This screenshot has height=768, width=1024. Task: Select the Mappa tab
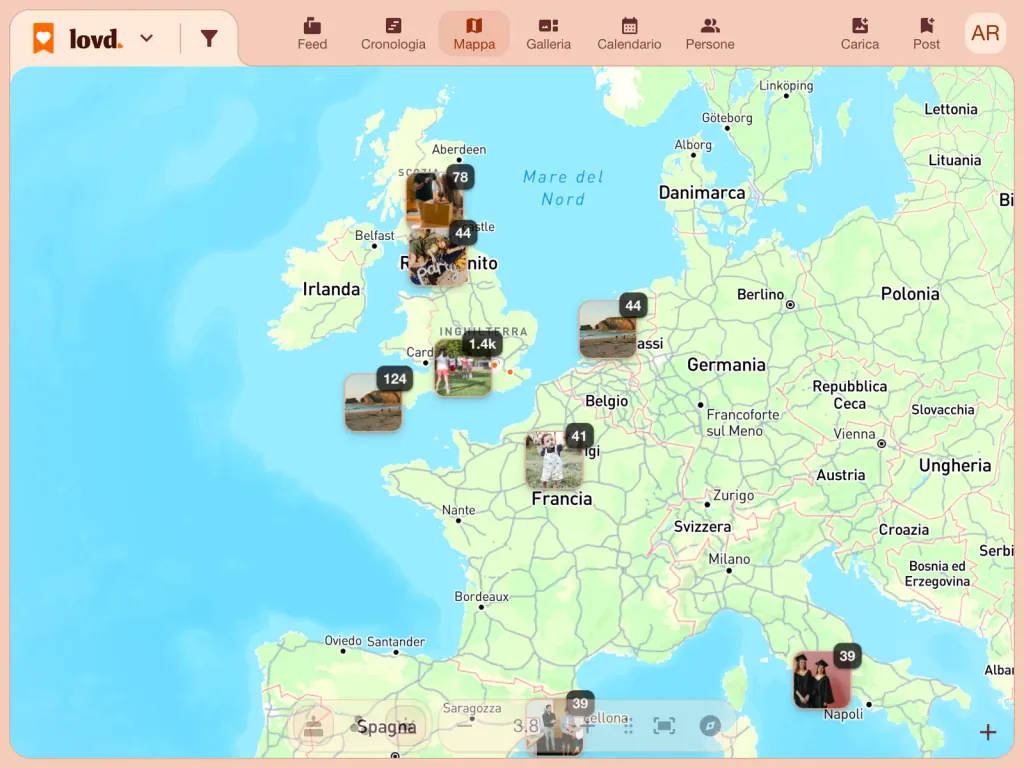pos(474,34)
